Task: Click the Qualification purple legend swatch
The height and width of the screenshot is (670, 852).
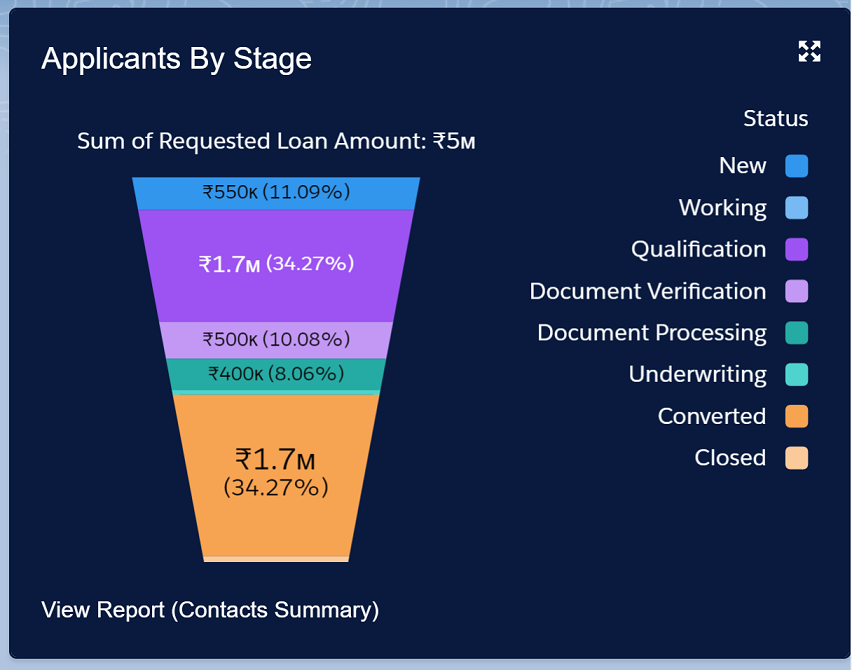Action: [x=796, y=249]
